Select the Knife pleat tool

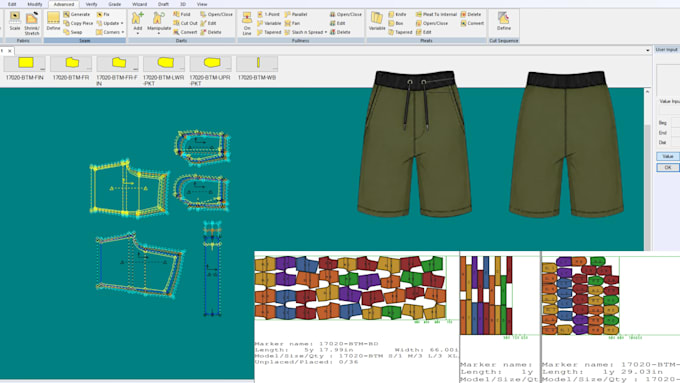click(x=397, y=14)
